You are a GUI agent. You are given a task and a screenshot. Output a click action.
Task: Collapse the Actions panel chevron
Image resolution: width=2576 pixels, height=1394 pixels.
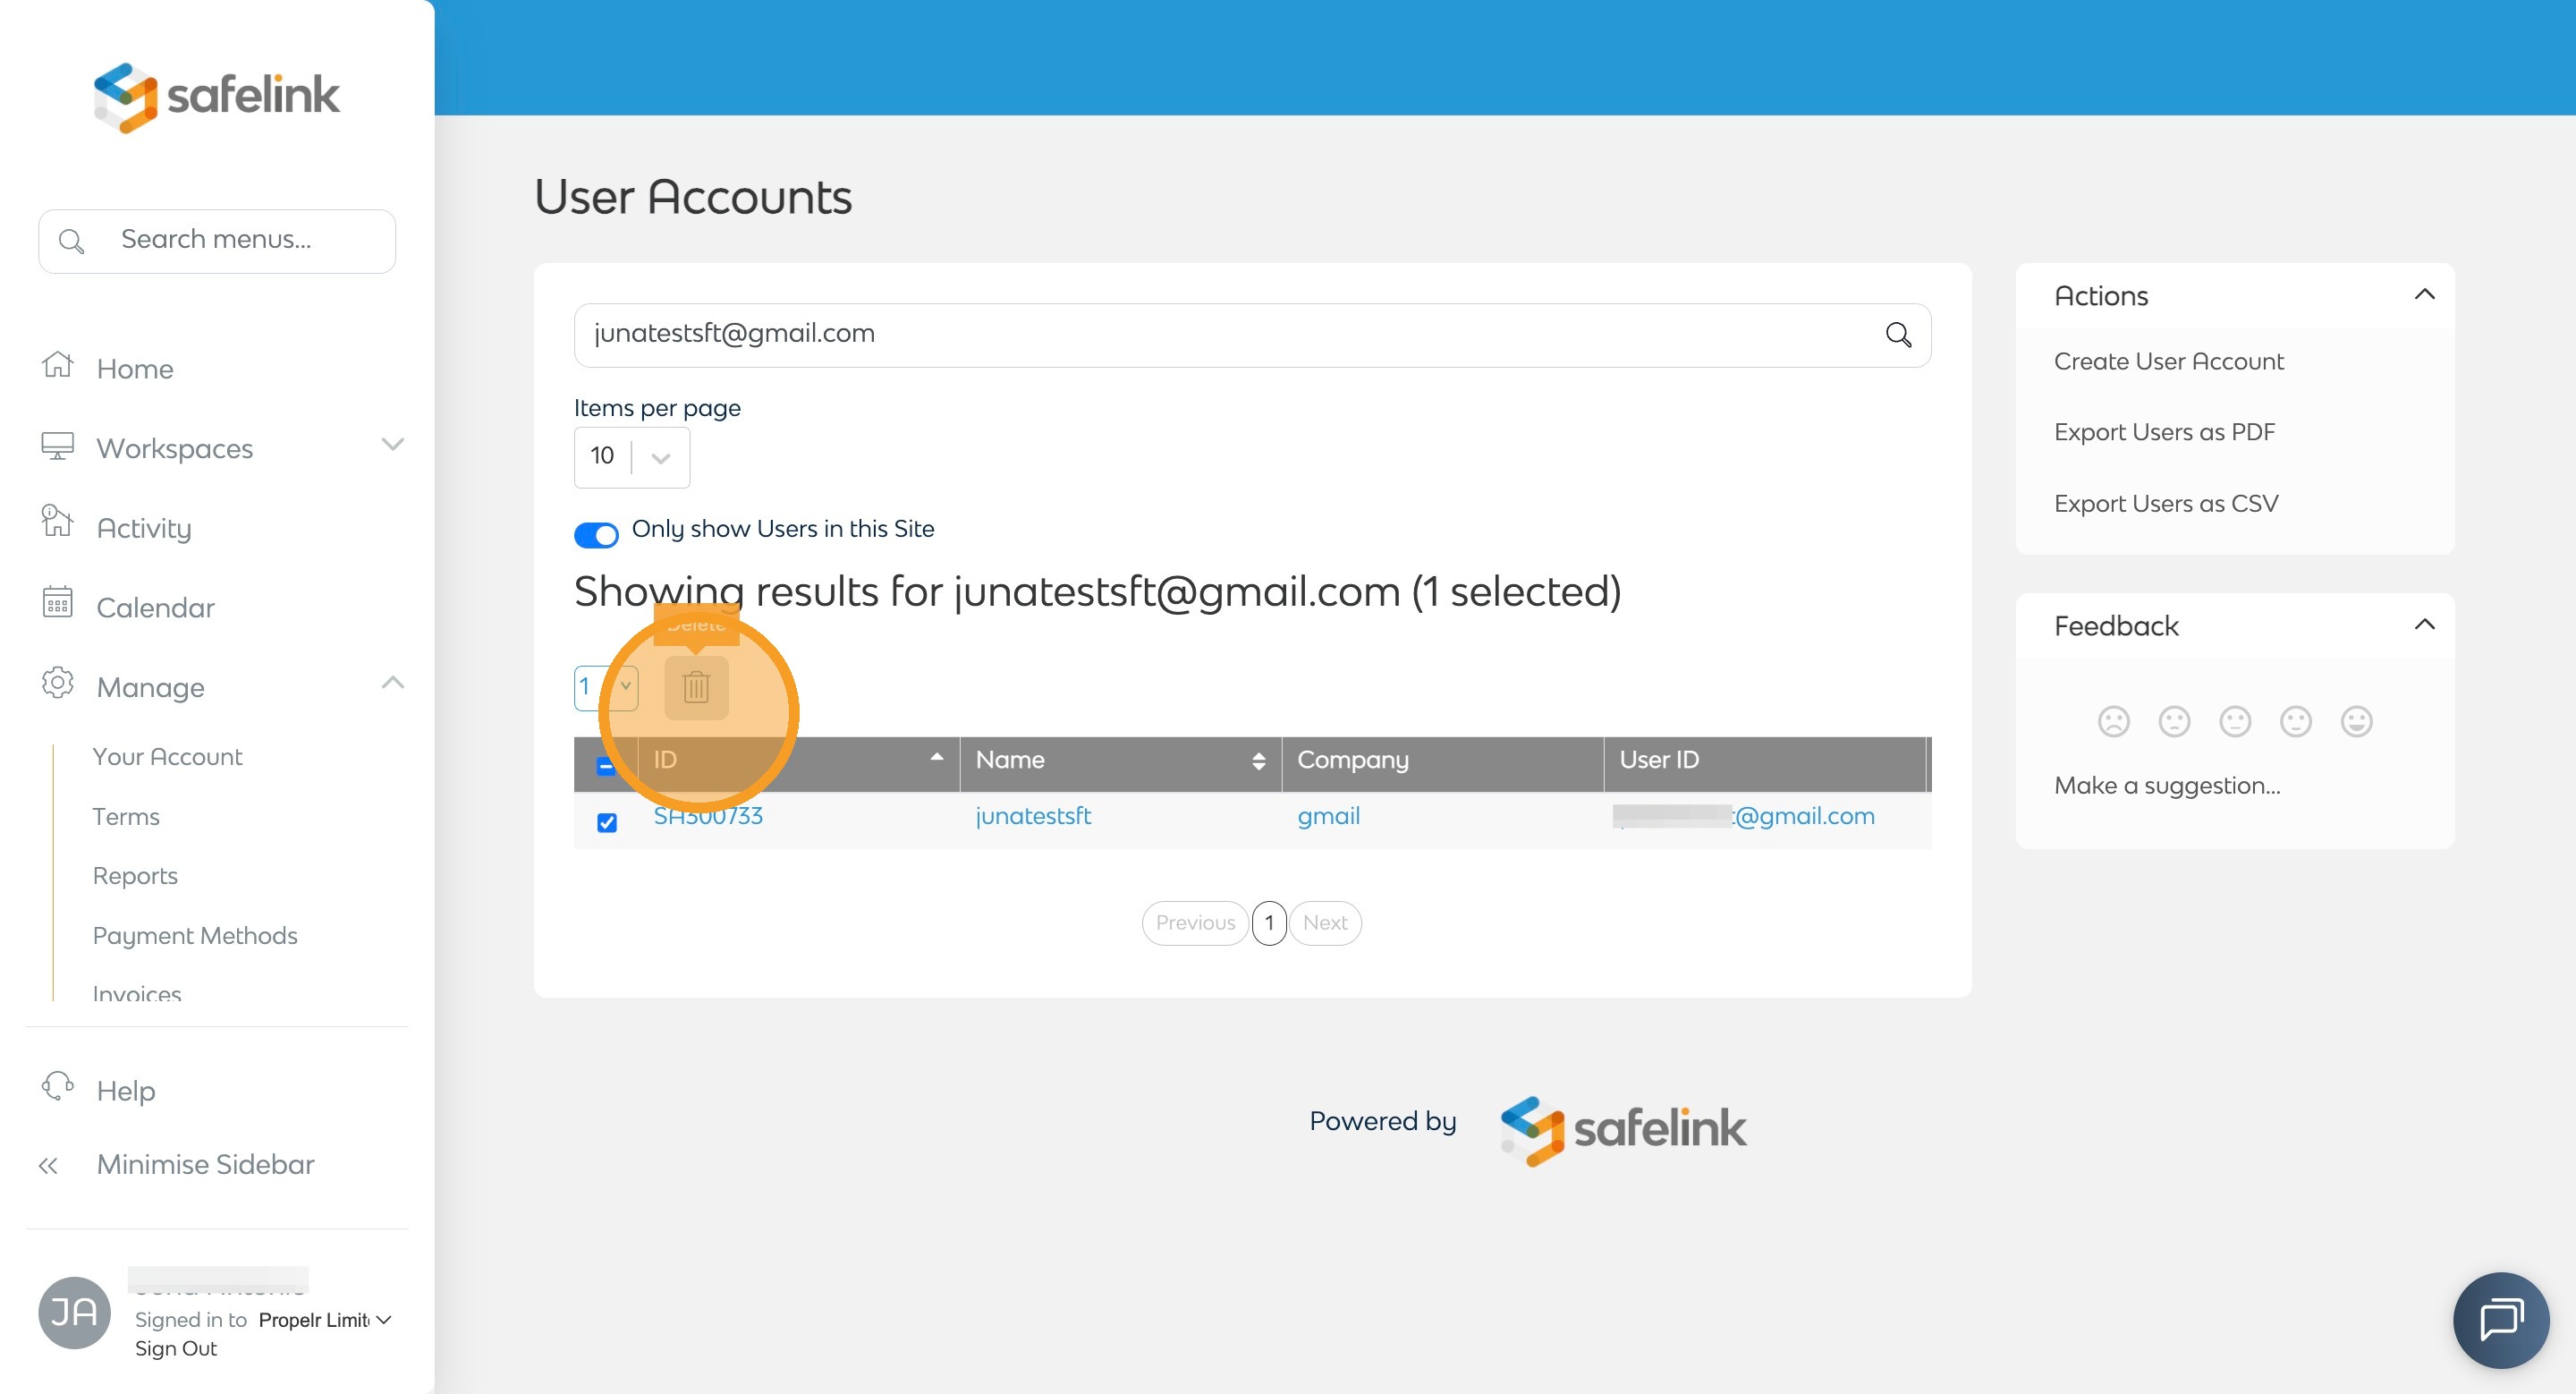coord(2423,295)
